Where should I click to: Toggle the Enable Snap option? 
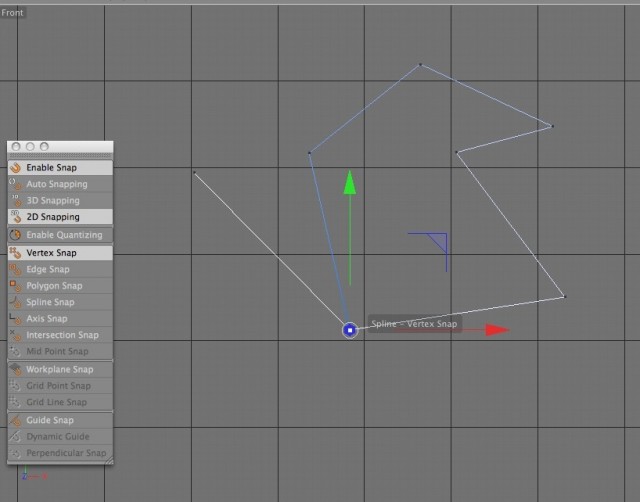(x=60, y=168)
